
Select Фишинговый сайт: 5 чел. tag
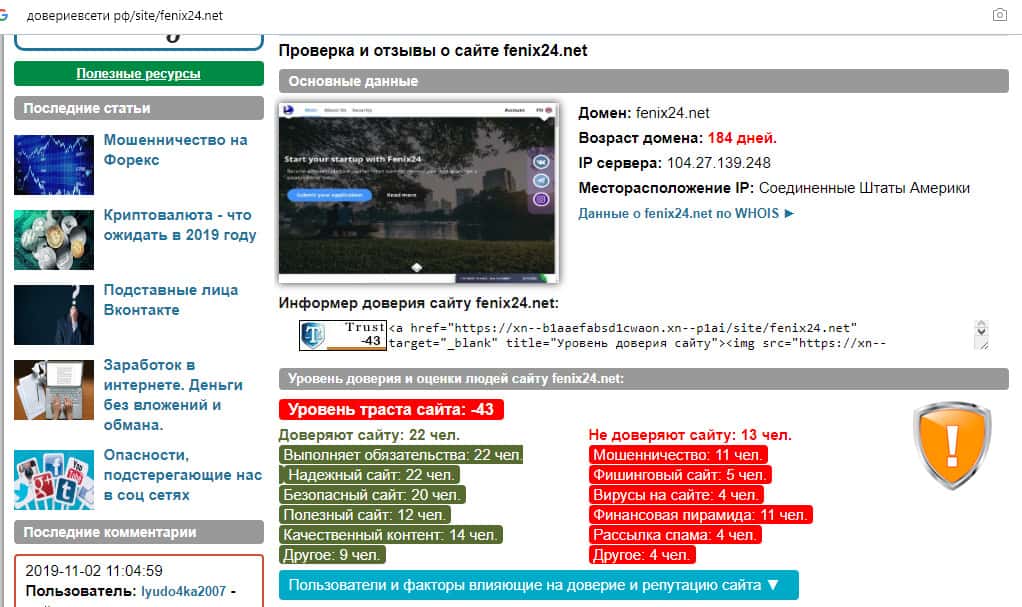click(680, 475)
